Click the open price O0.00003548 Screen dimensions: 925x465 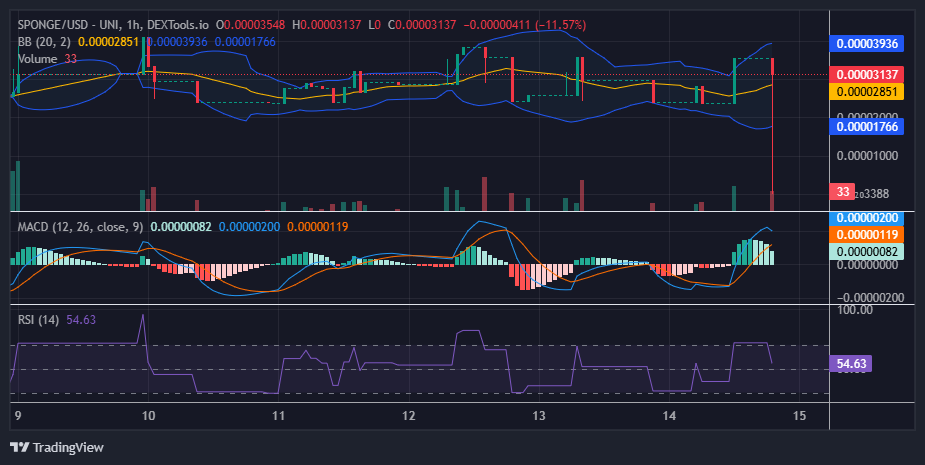point(250,25)
